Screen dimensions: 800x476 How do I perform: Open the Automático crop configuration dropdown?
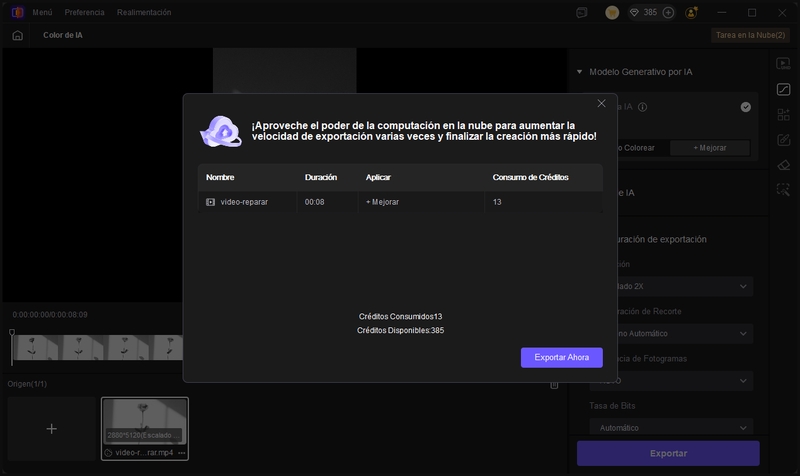[685, 334]
